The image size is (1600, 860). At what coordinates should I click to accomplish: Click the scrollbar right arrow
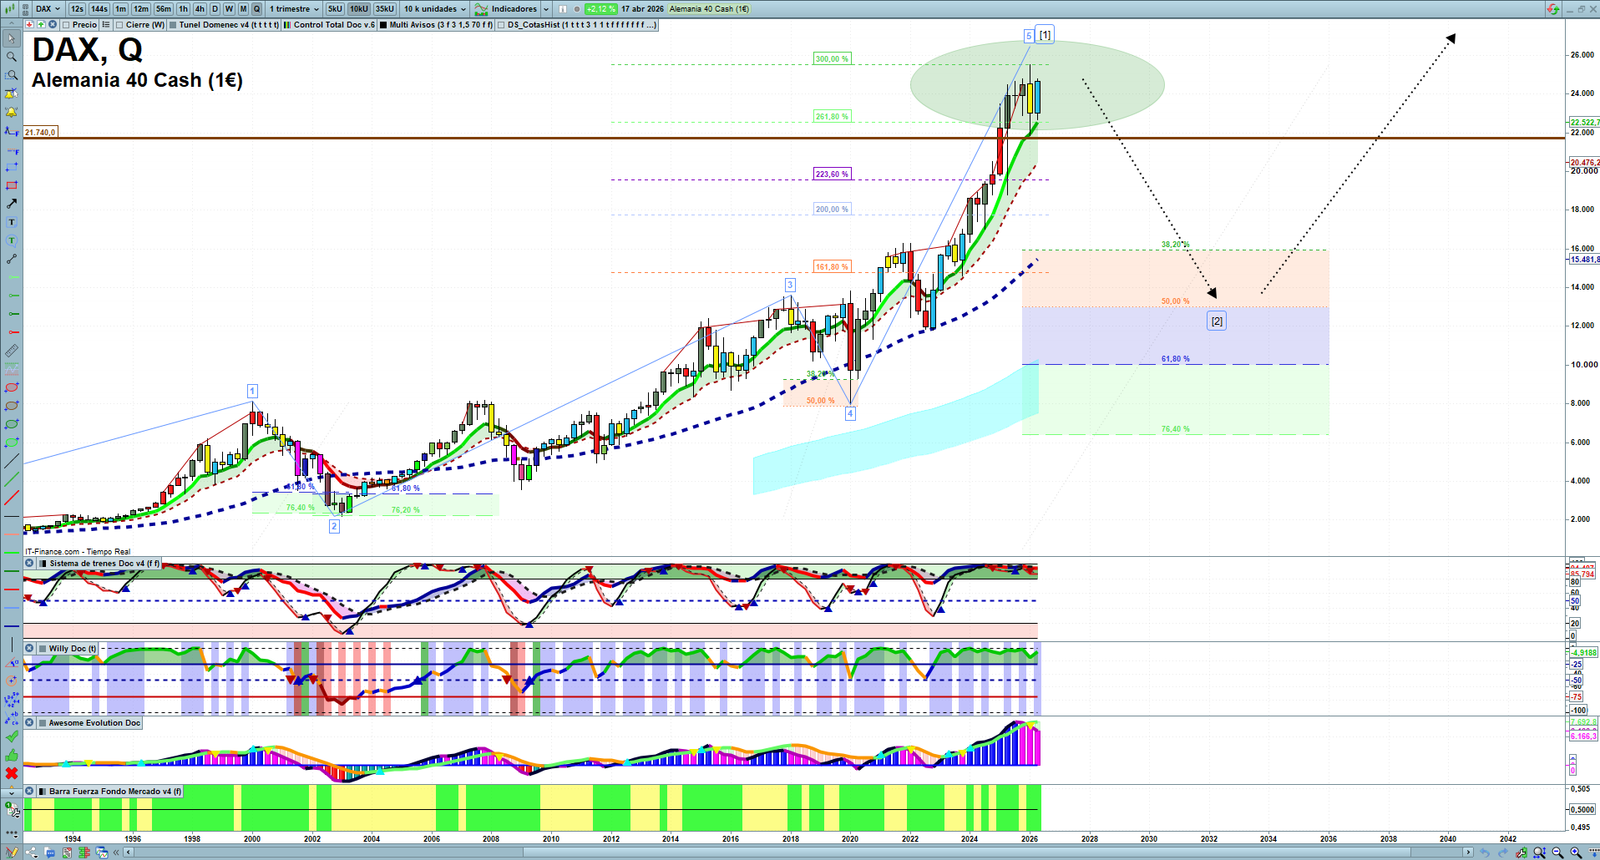coord(1468,853)
